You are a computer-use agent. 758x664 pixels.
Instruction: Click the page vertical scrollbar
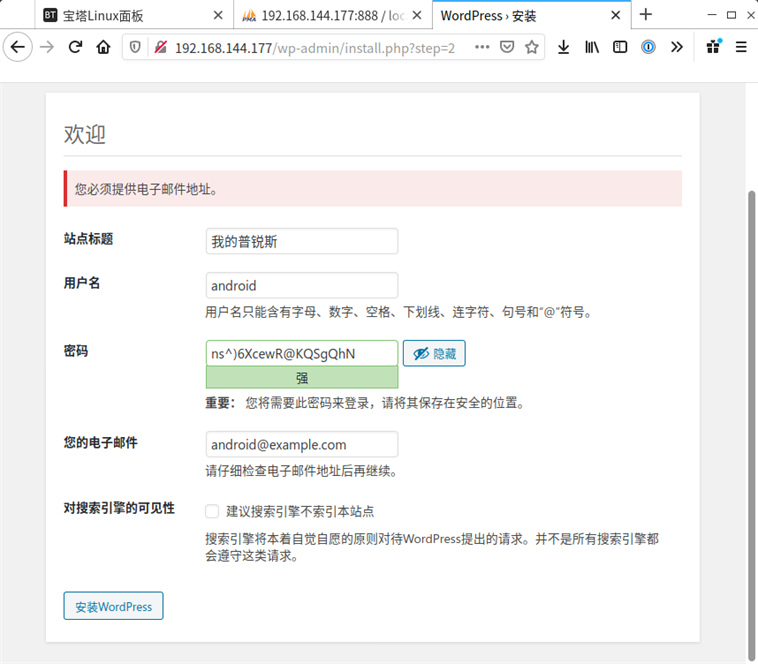click(x=752, y=425)
